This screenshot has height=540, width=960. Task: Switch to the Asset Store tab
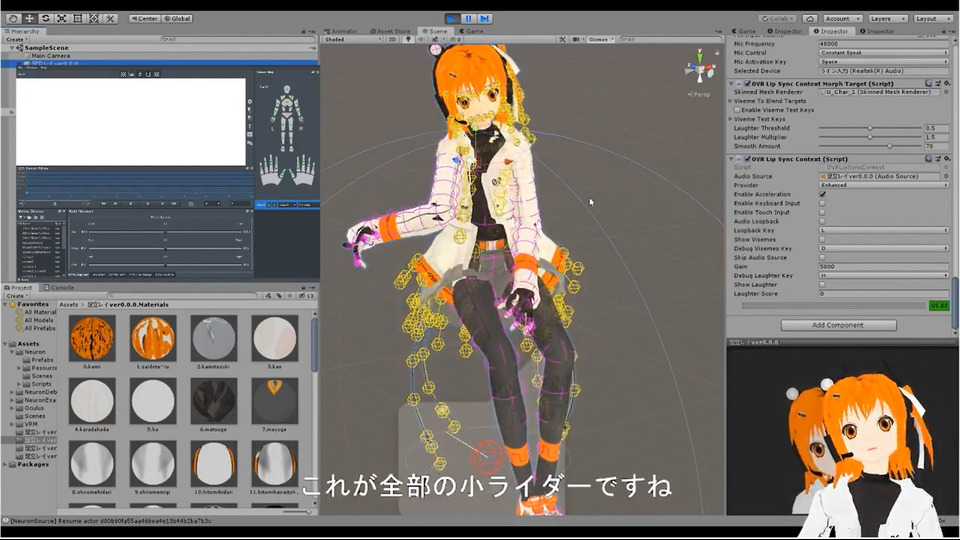click(x=390, y=31)
